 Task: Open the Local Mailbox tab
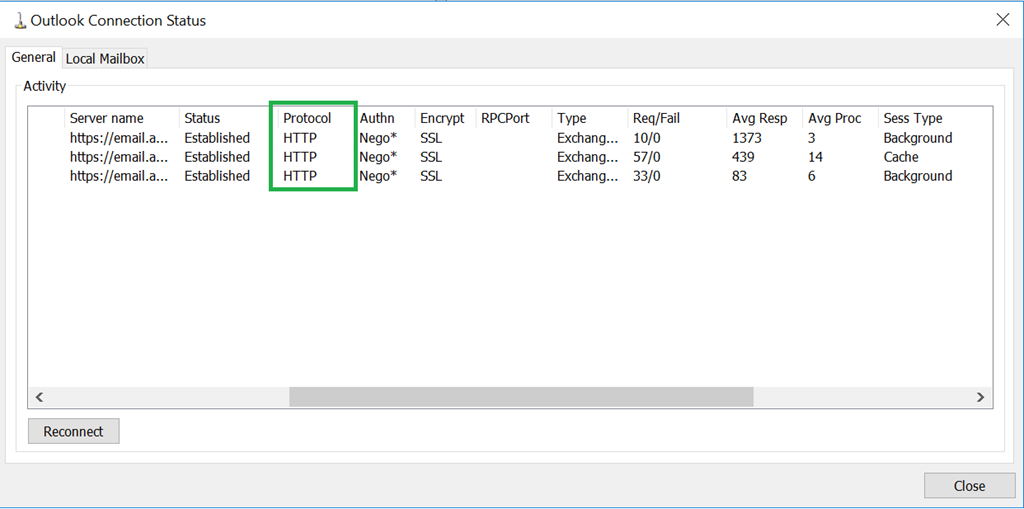(x=104, y=58)
